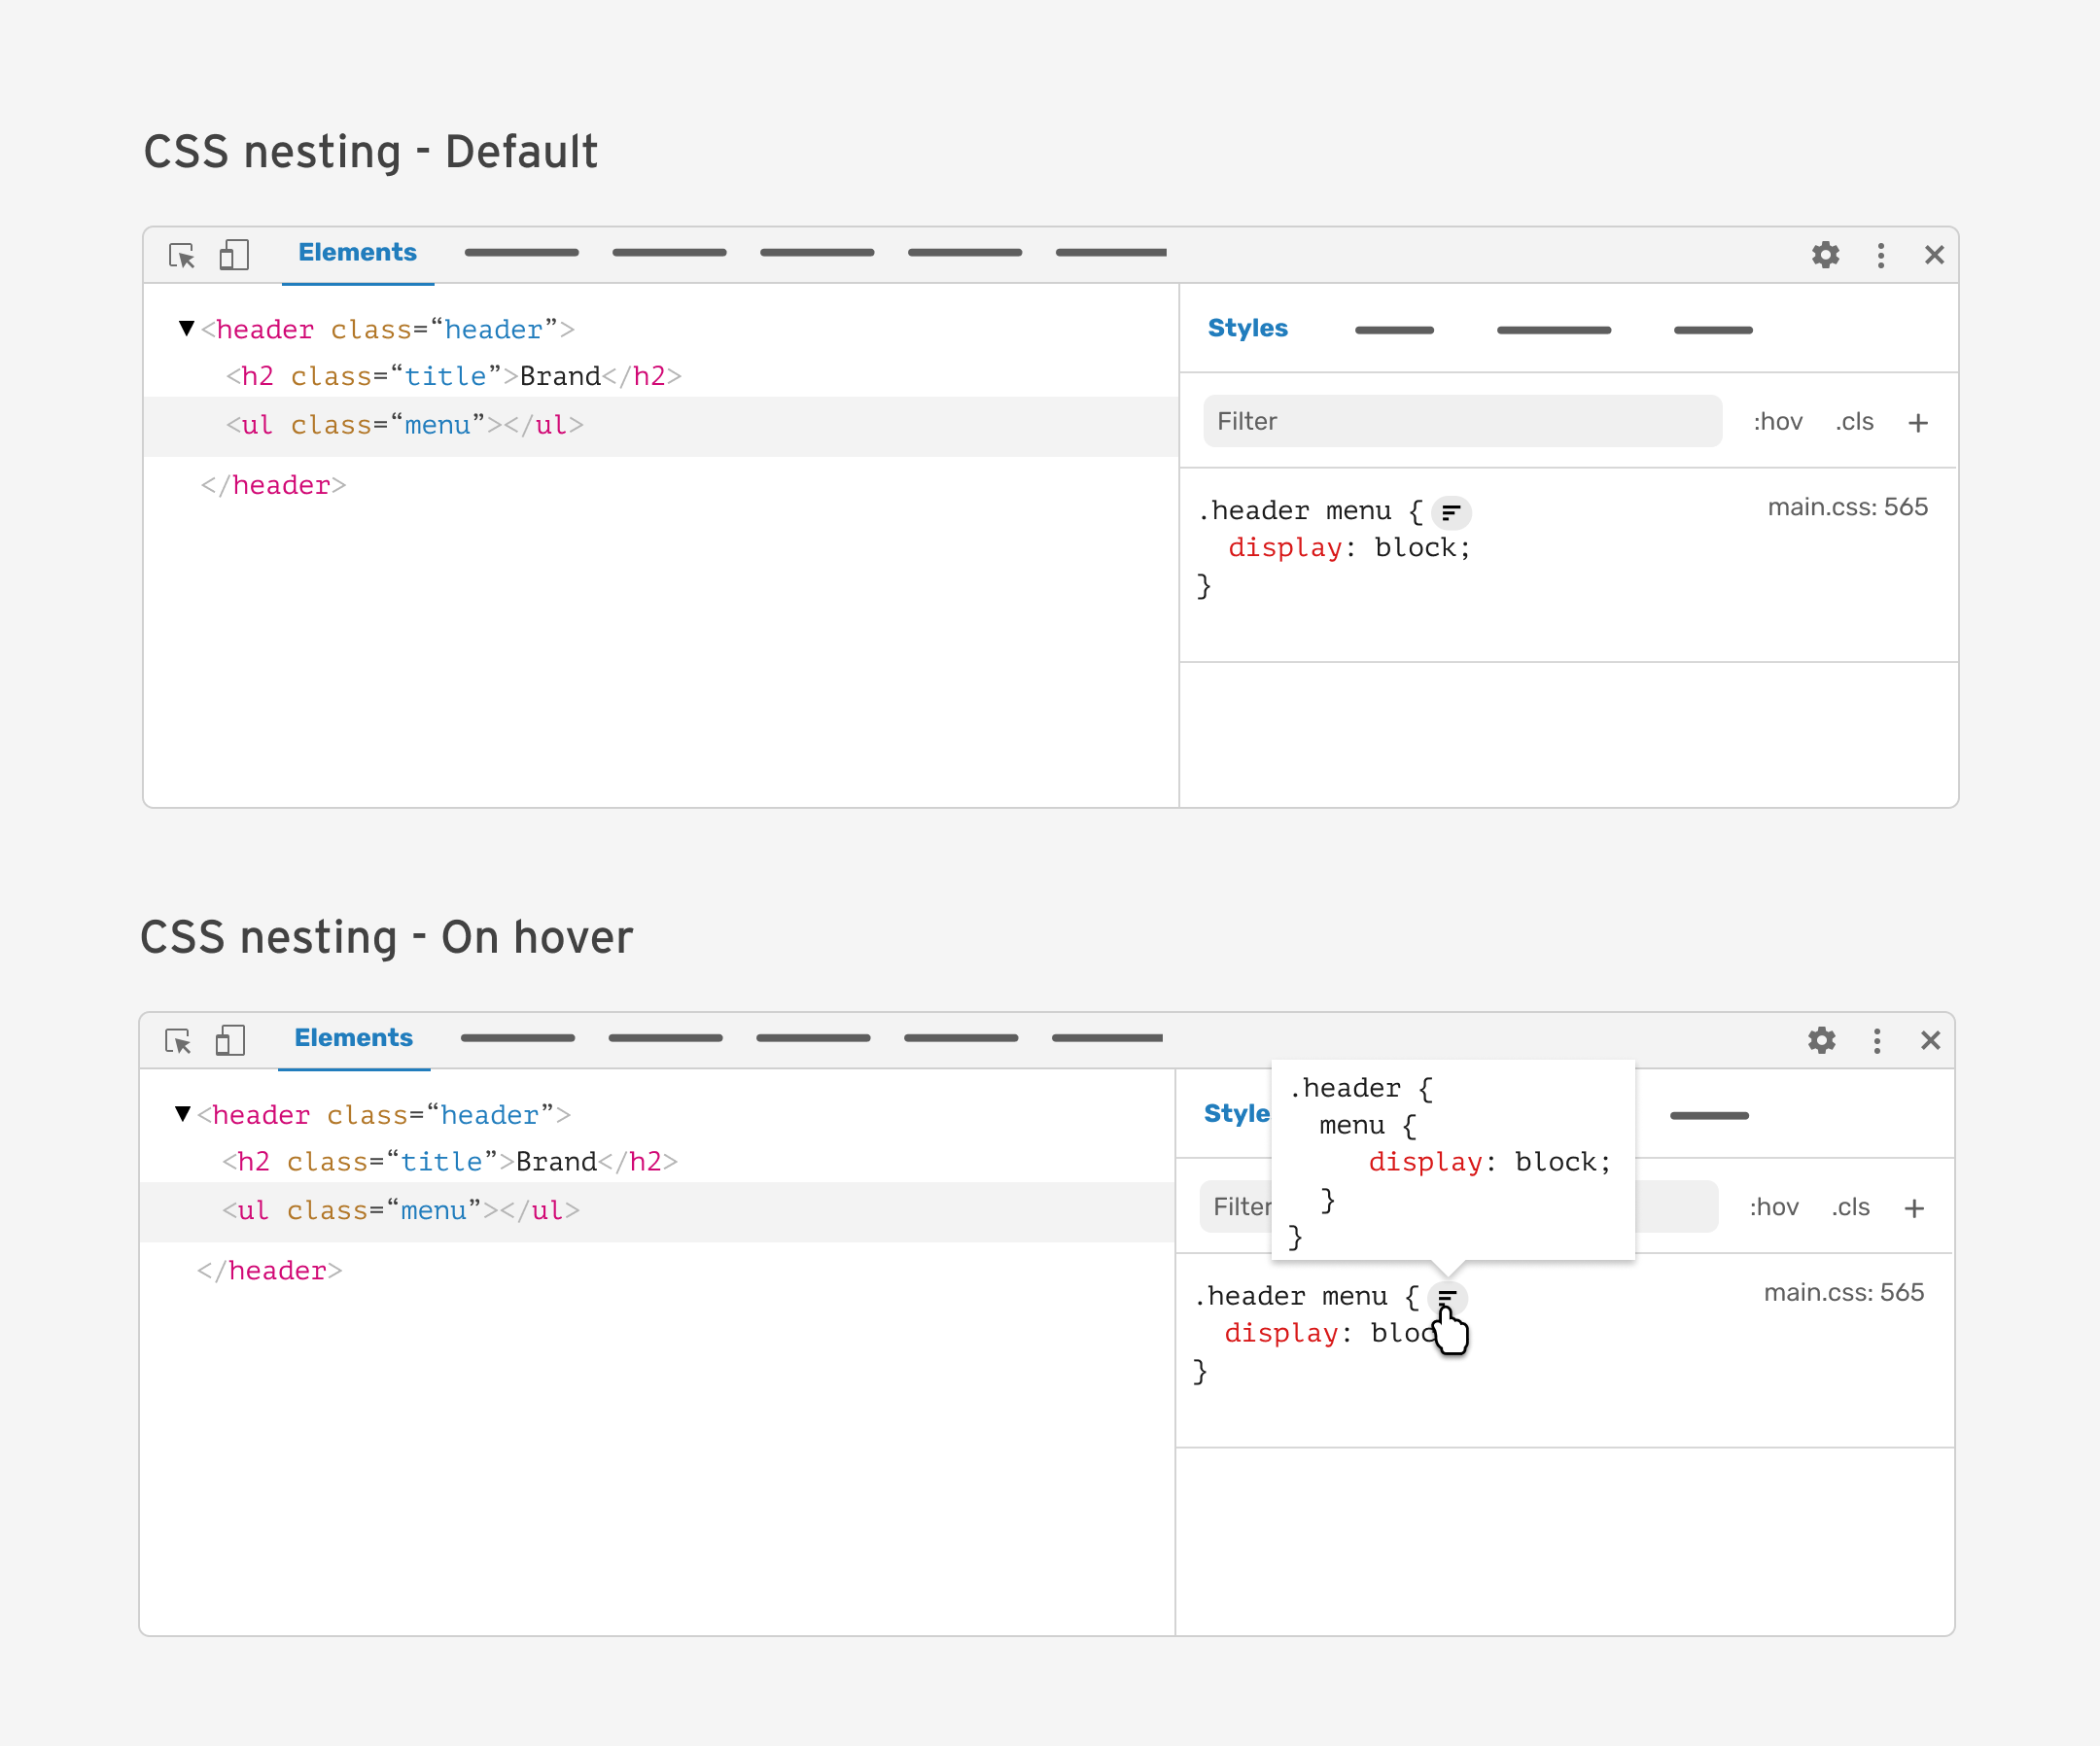Click inspect element picker in bottom panel
2100x1746 pixels.
[x=178, y=1042]
